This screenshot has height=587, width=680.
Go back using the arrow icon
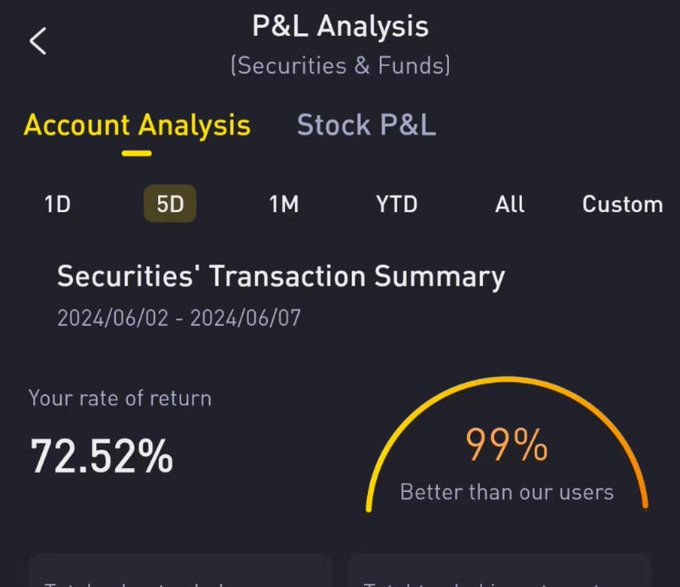tap(38, 42)
